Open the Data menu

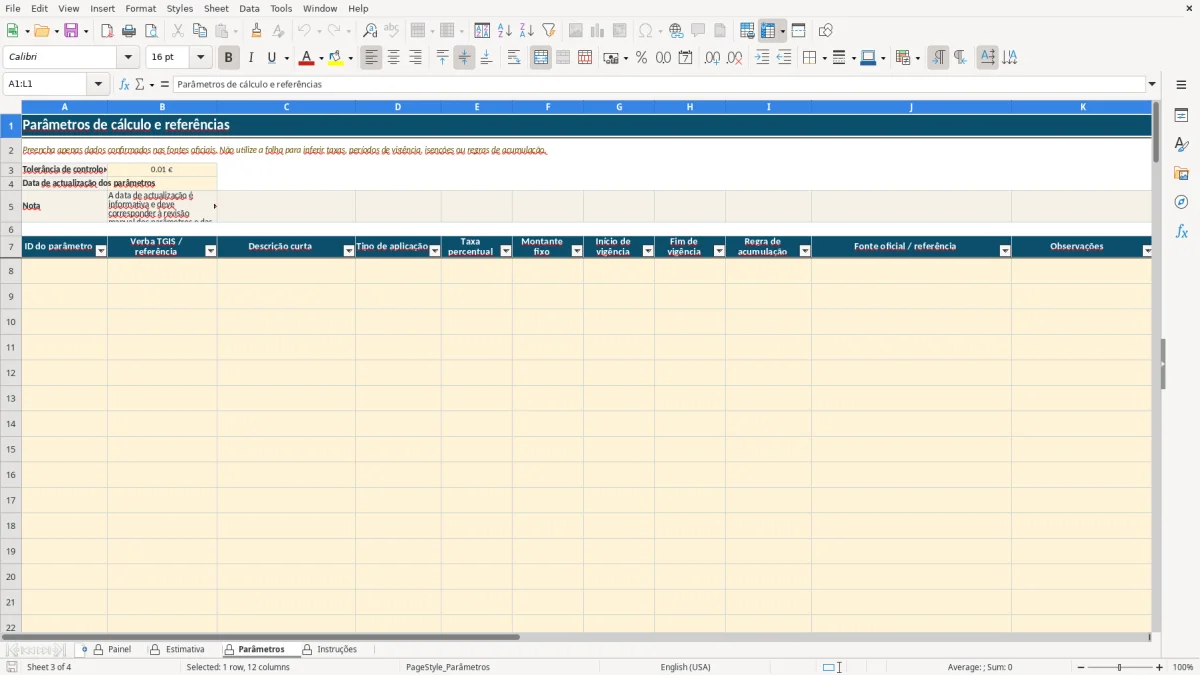(x=249, y=8)
